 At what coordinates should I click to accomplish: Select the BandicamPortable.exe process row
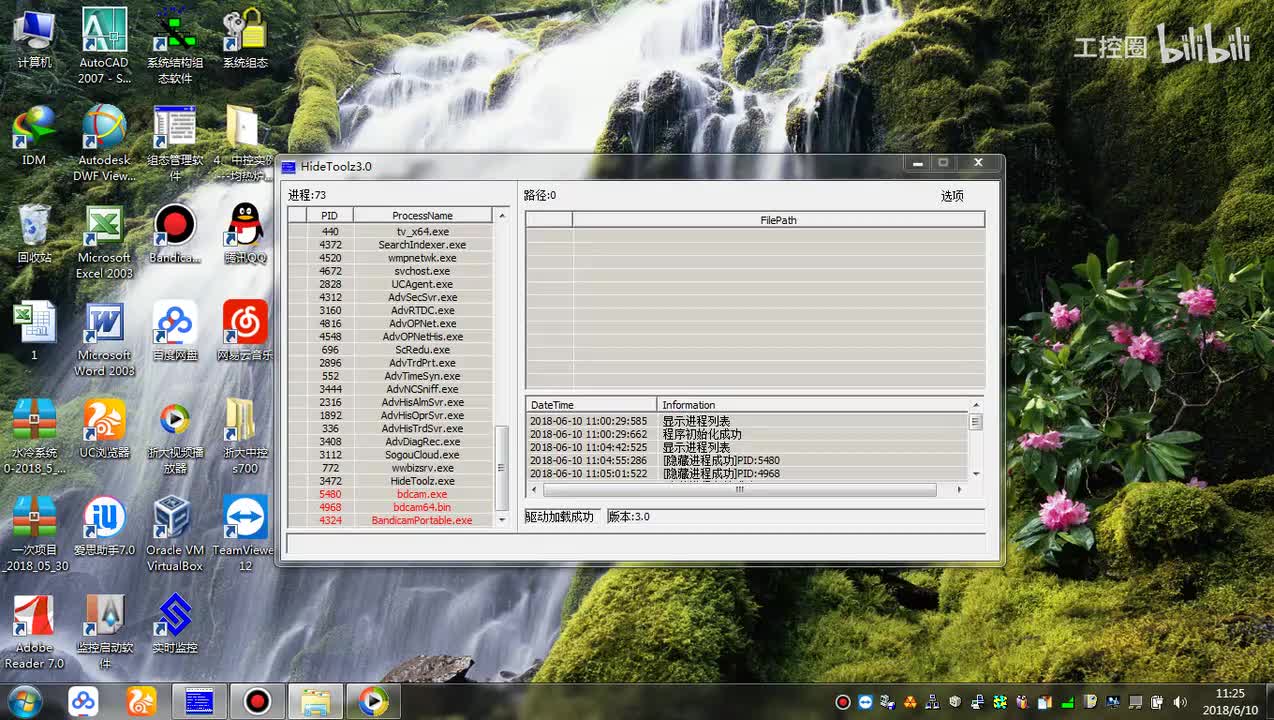(x=391, y=520)
